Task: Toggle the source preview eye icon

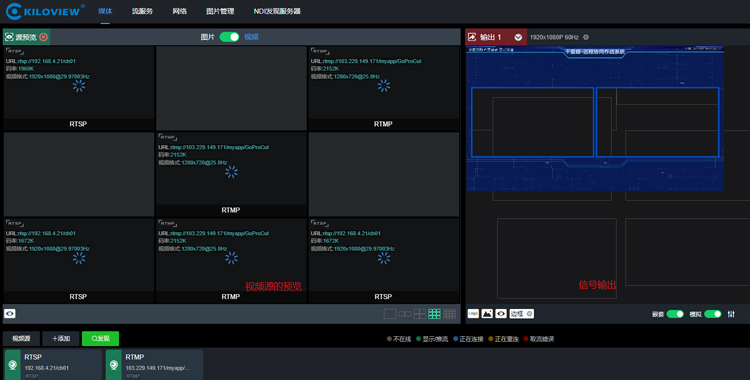Action: [x=10, y=313]
